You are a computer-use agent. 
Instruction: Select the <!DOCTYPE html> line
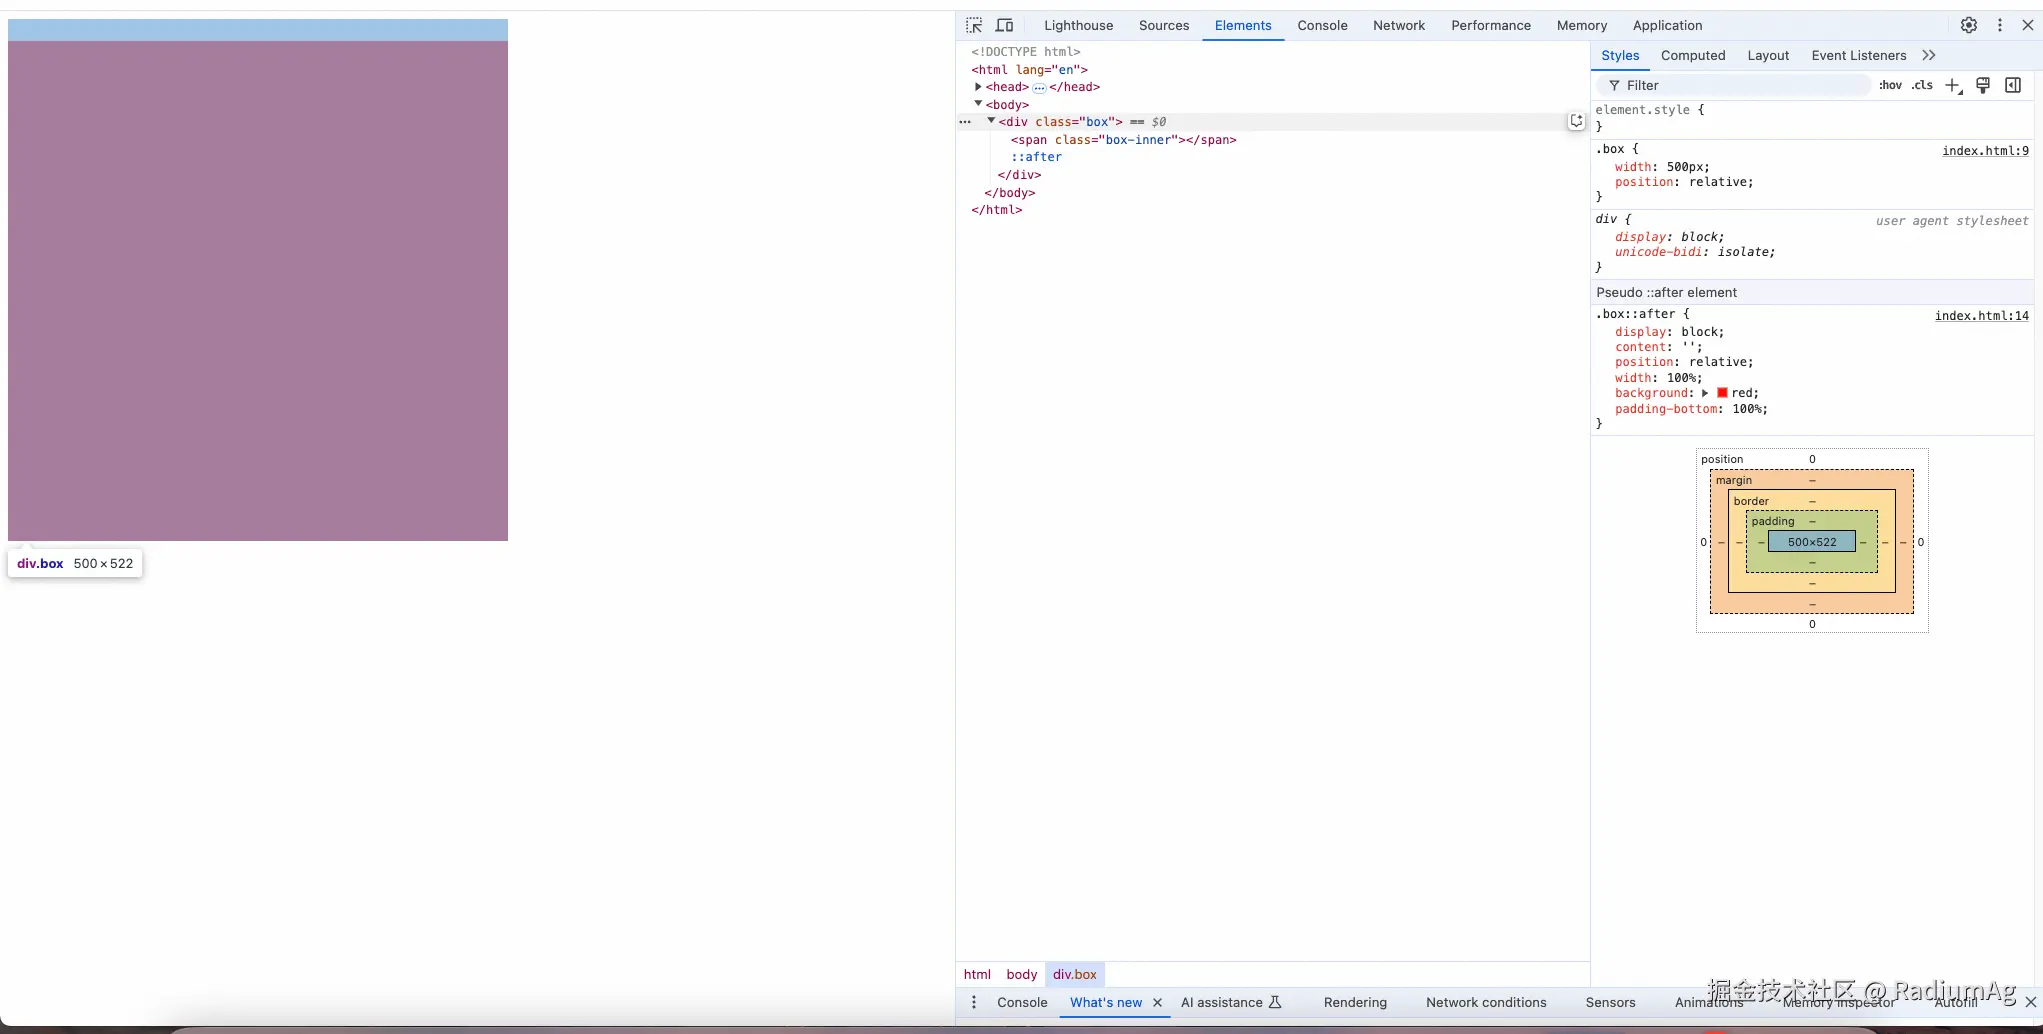point(1026,52)
